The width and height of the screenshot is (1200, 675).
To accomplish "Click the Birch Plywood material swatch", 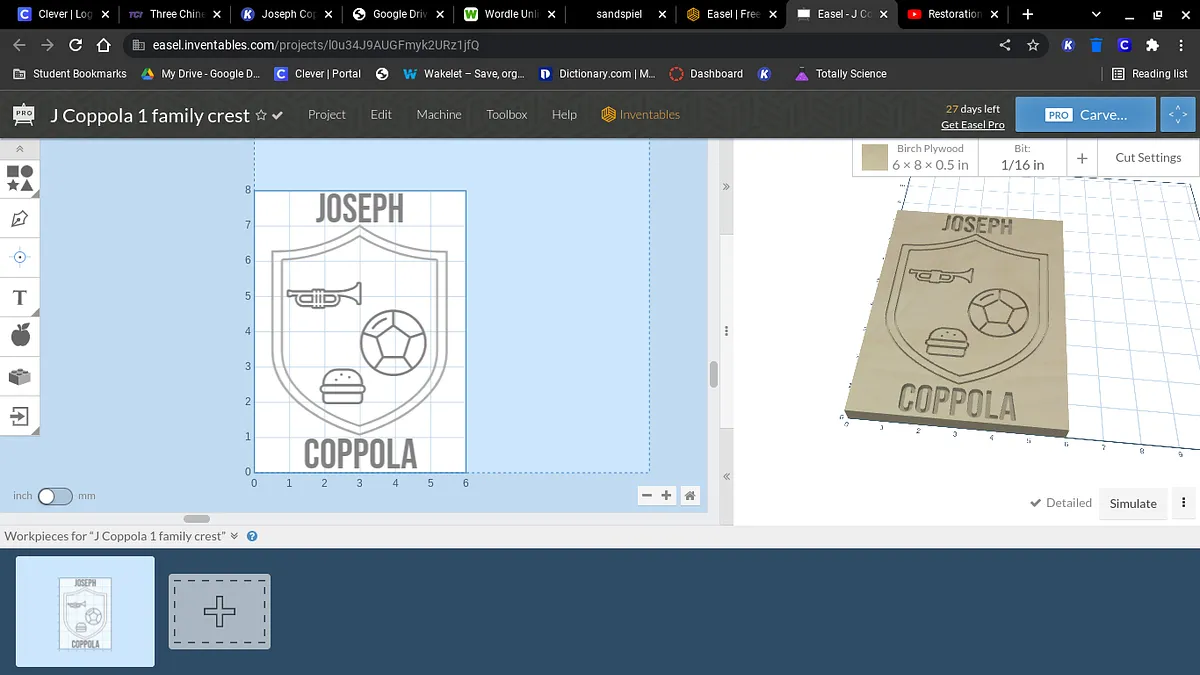I will click(875, 158).
